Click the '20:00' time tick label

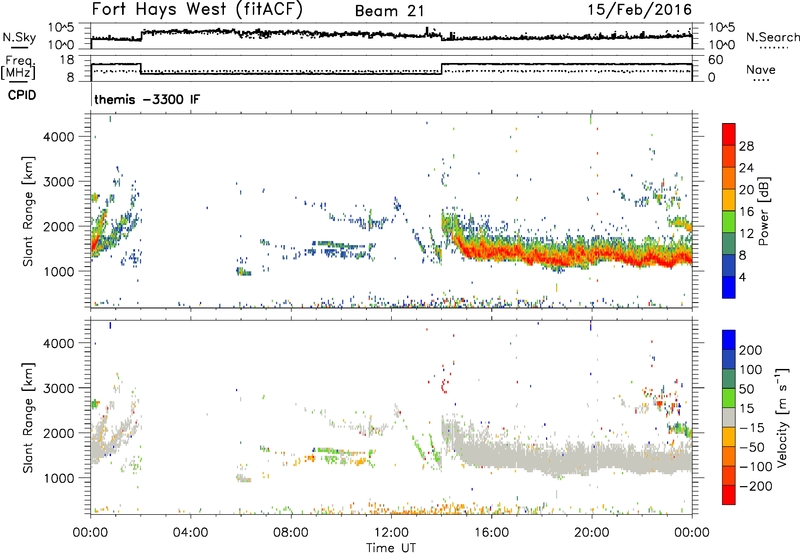pos(592,533)
